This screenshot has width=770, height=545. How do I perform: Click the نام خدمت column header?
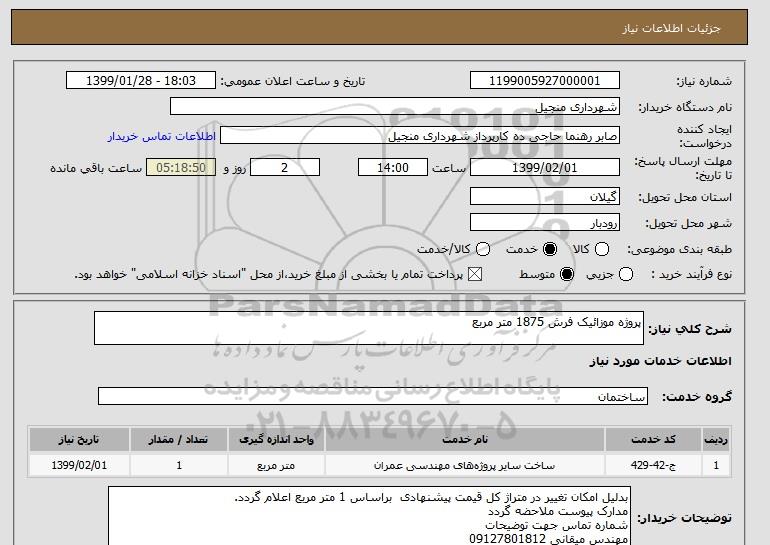[465, 439]
